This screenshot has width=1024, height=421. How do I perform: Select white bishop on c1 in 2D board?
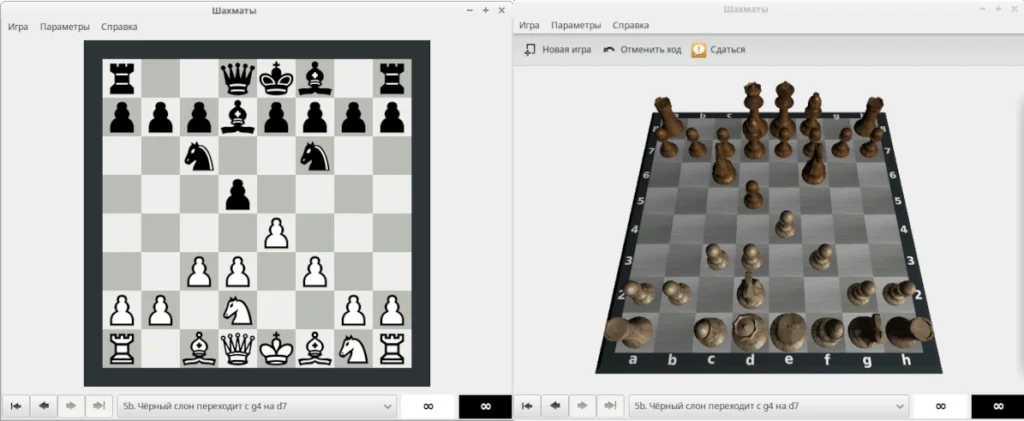(199, 349)
